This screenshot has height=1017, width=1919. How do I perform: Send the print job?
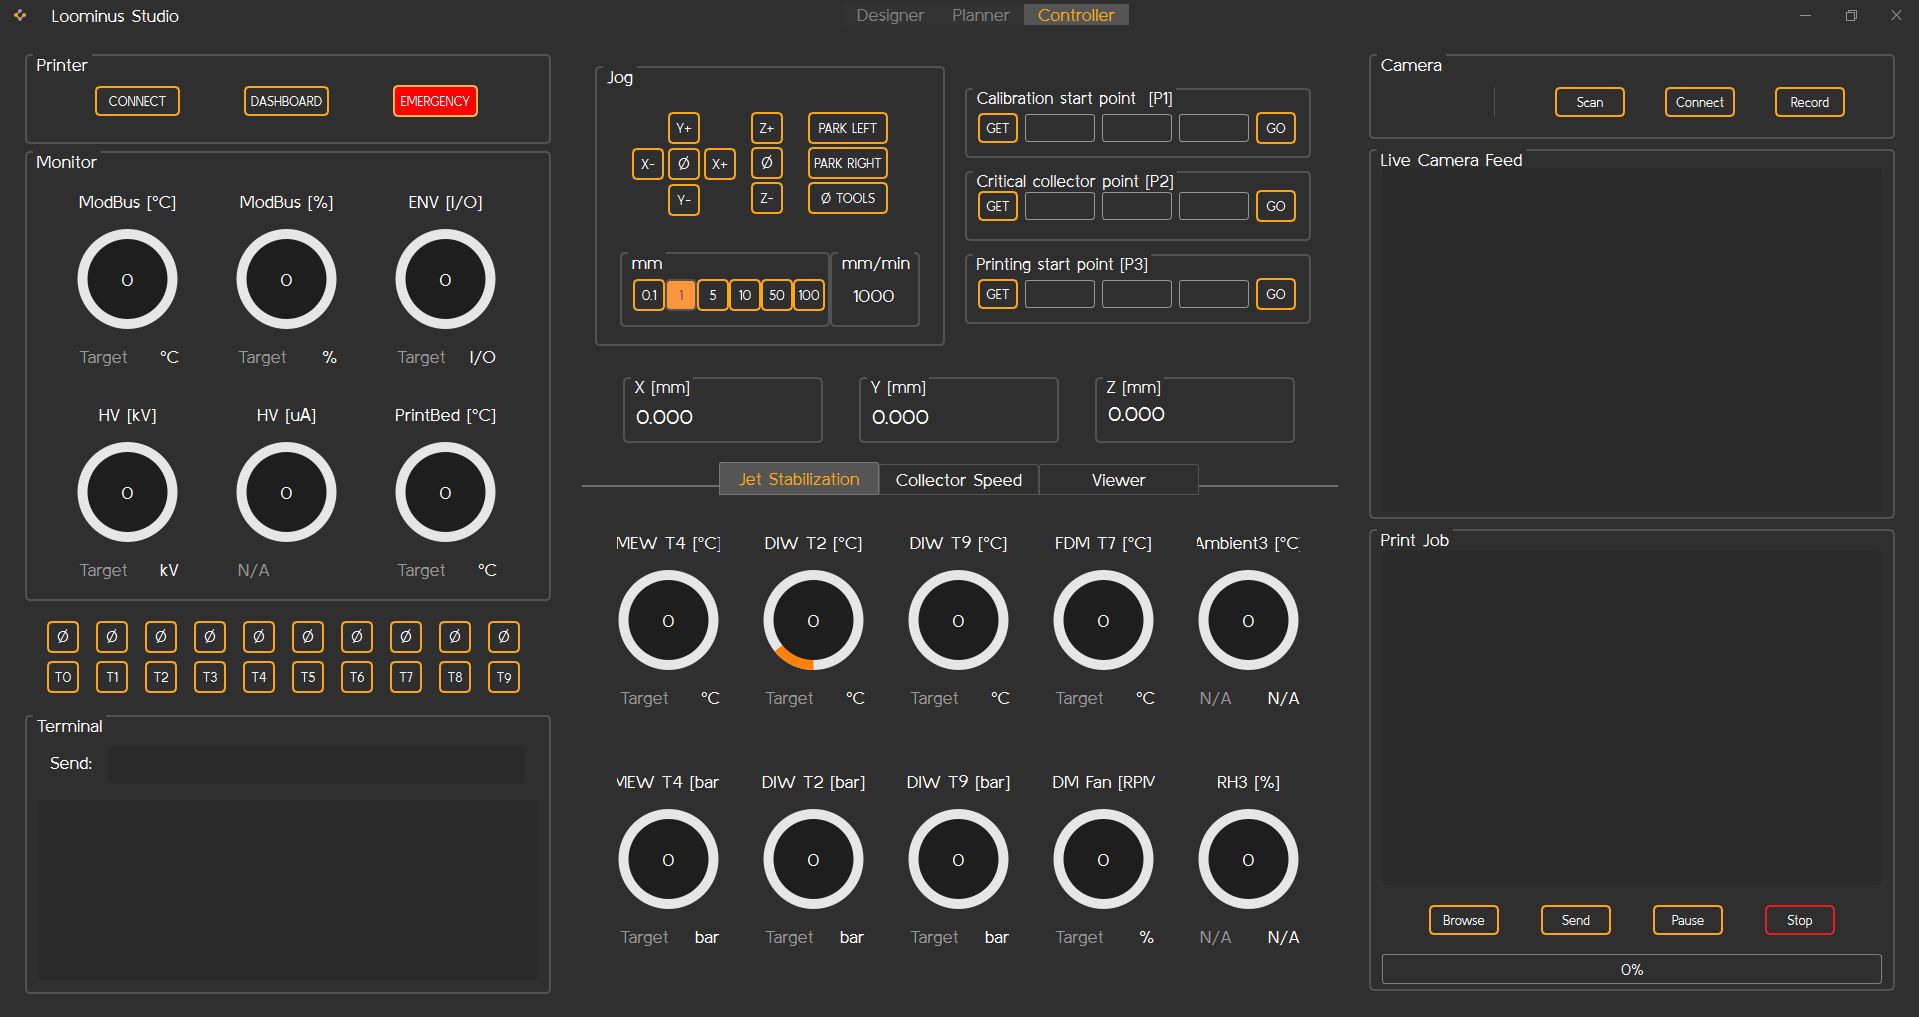1576,920
